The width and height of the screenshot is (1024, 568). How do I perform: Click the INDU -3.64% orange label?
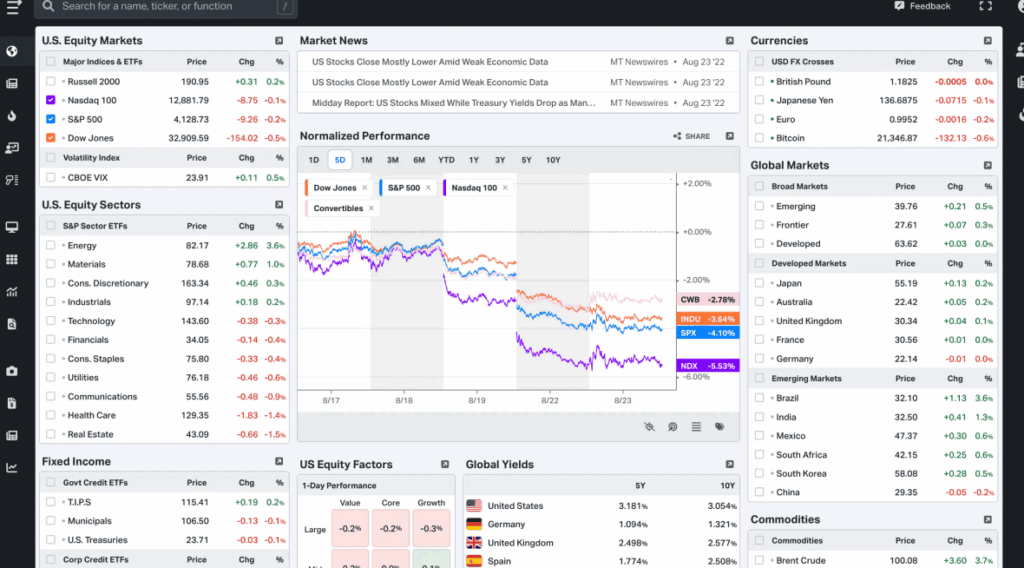[708, 319]
